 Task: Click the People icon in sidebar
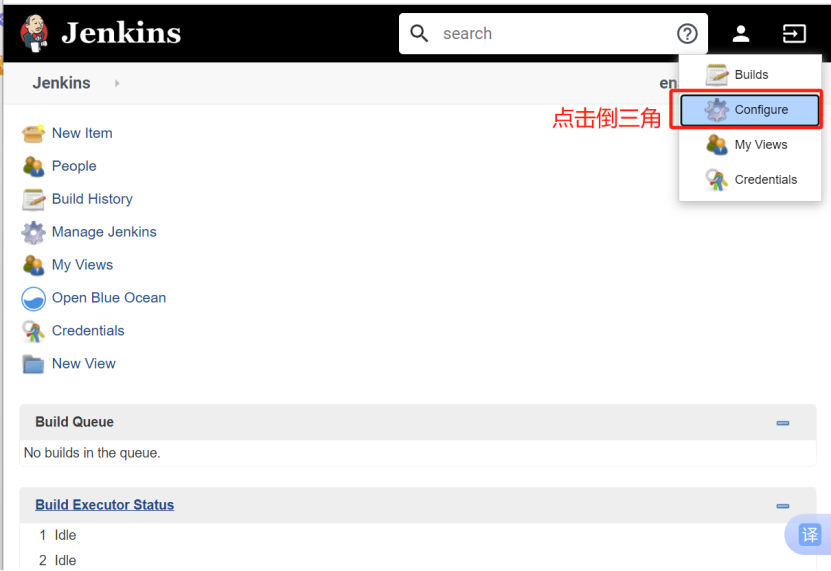[x=33, y=166]
